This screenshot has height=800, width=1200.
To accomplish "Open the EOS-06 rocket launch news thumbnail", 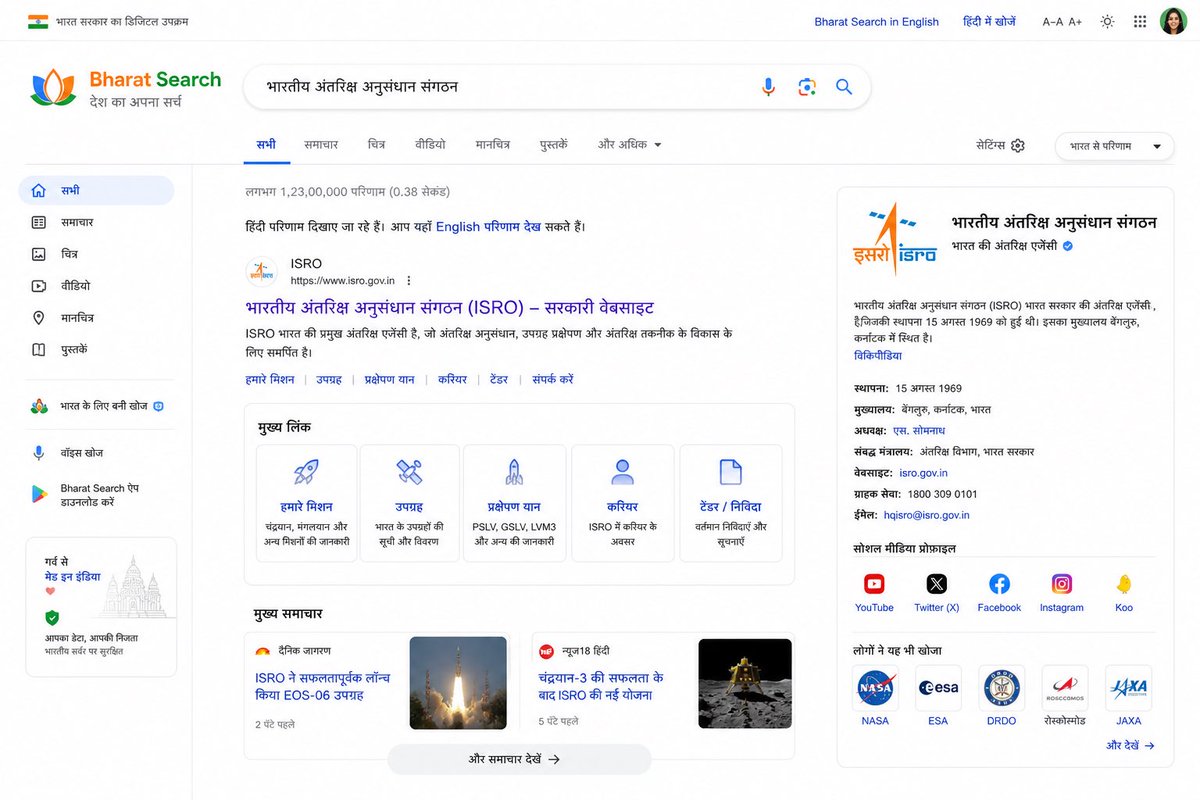I will tap(458, 683).
